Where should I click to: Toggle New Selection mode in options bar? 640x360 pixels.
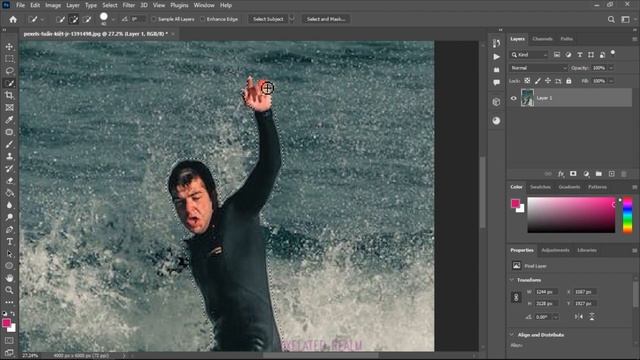coord(60,19)
